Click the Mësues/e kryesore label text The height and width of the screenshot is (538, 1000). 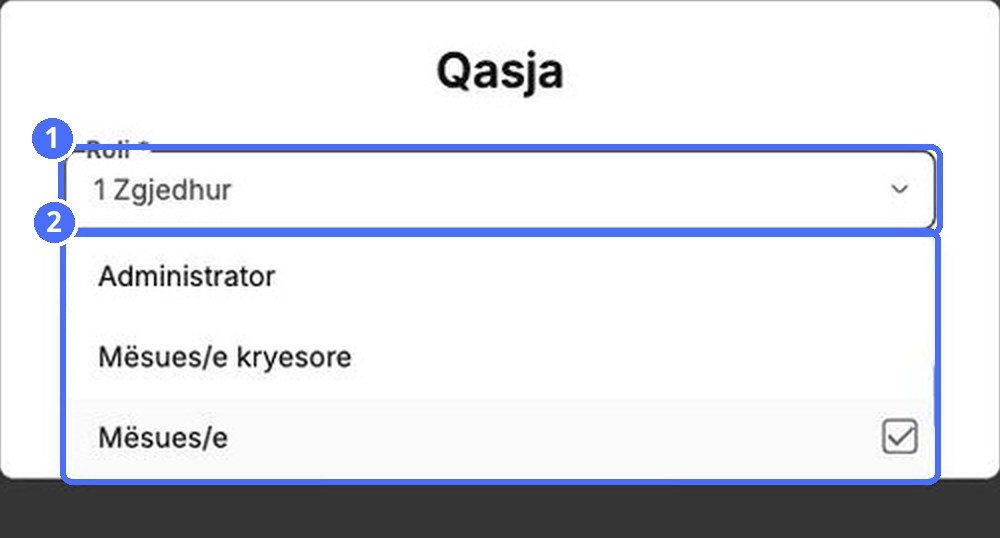tap(224, 357)
